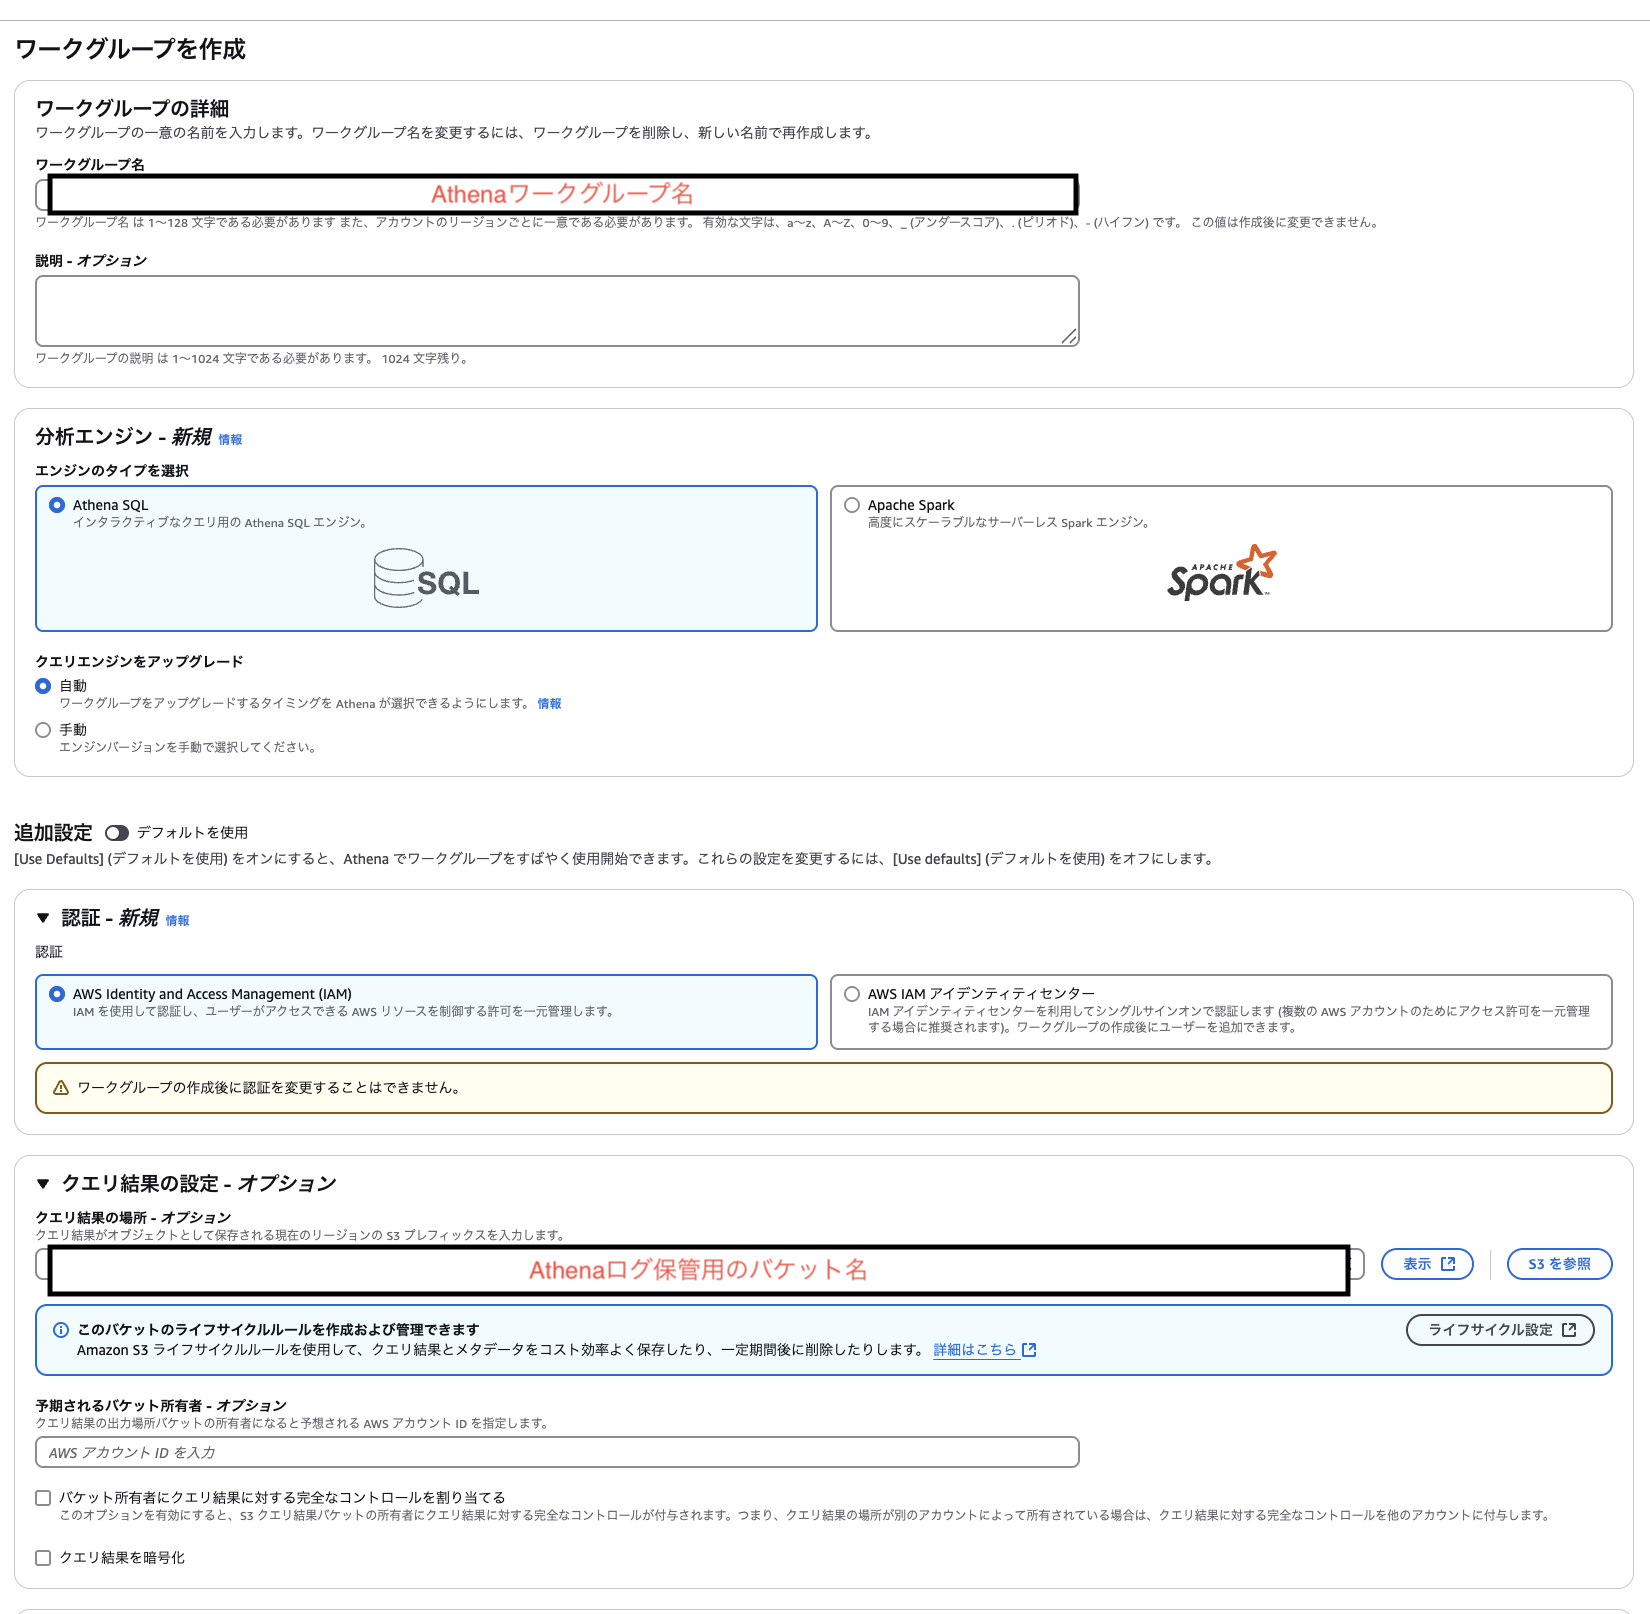The height and width of the screenshot is (1614, 1650).
Task: Click the 'ワークグループの詳細' panel heading
Action: pyautogui.click(x=133, y=108)
